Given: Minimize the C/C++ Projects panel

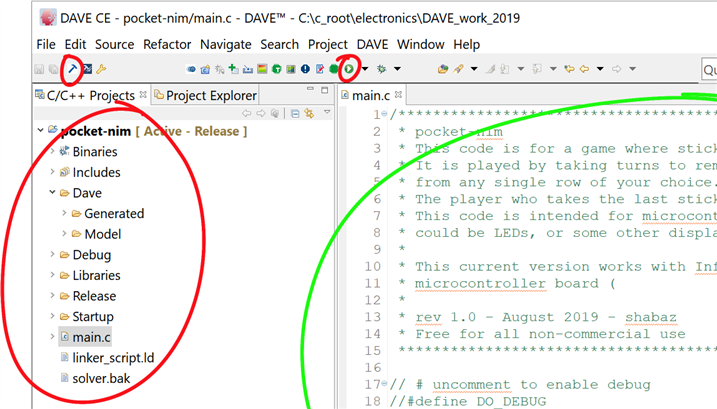Looking at the screenshot, I should (x=310, y=89).
